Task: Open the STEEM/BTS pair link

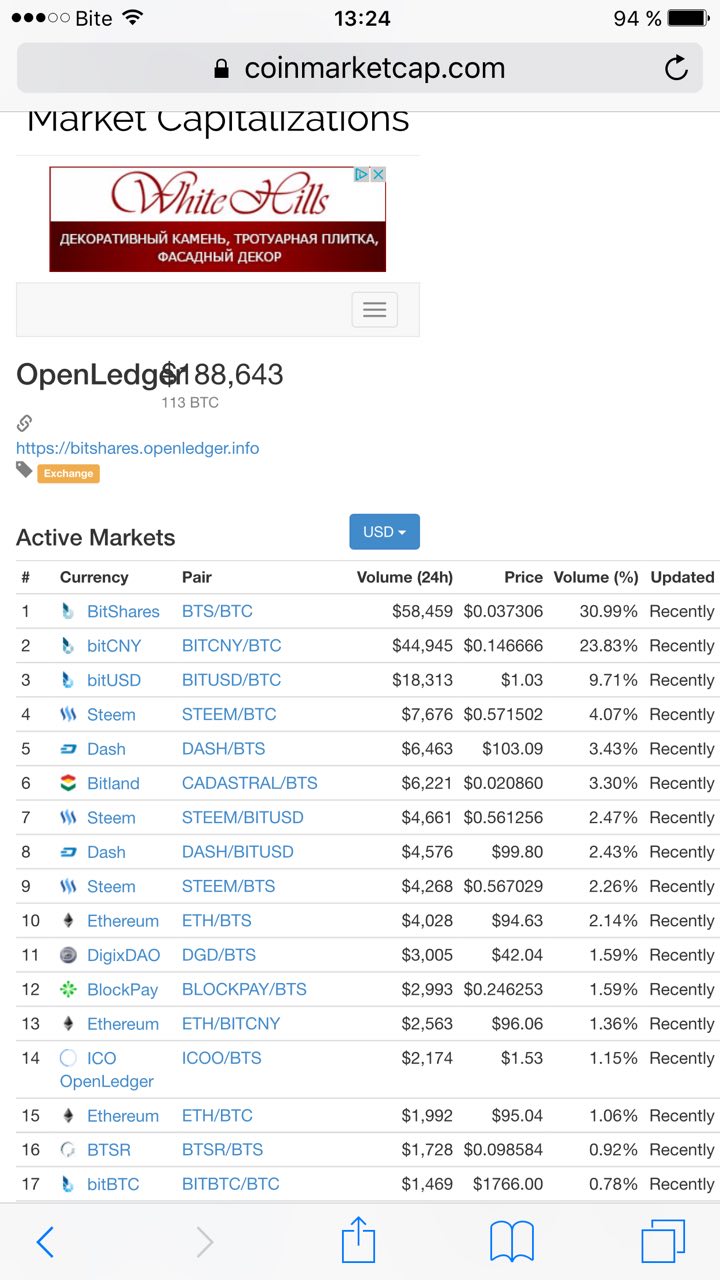Action: pyautogui.click(x=228, y=886)
